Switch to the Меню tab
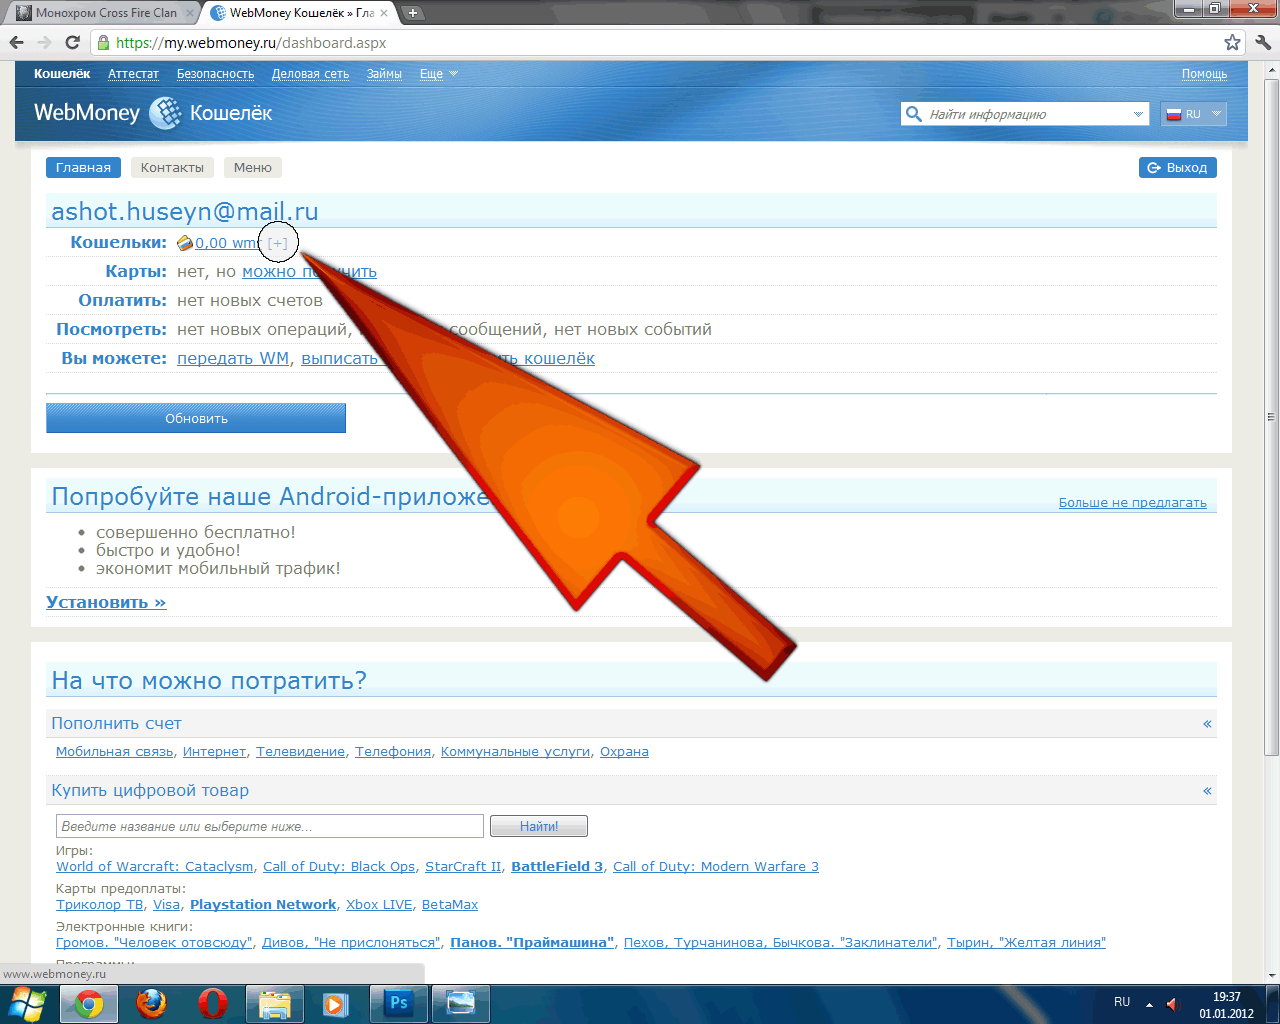 (x=253, y=168)
